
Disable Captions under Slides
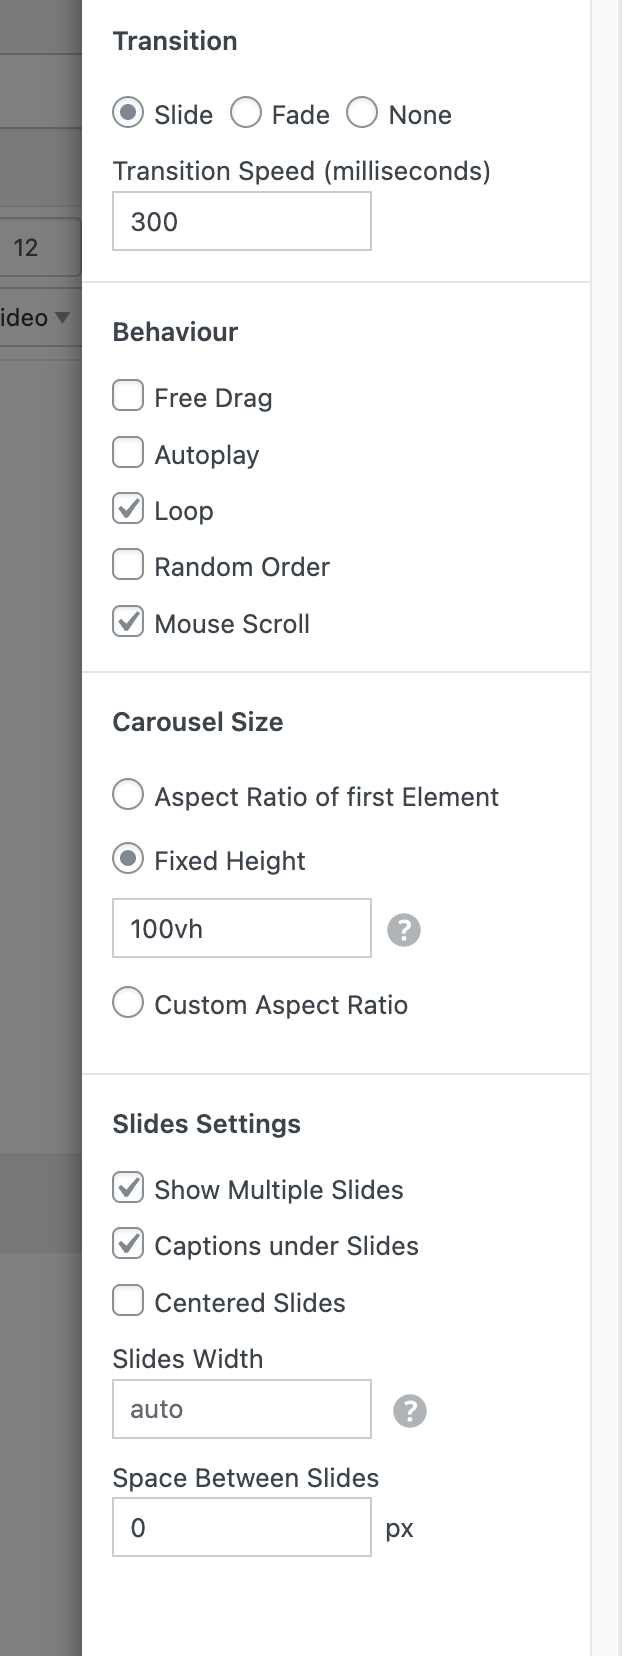(128, 1244)
